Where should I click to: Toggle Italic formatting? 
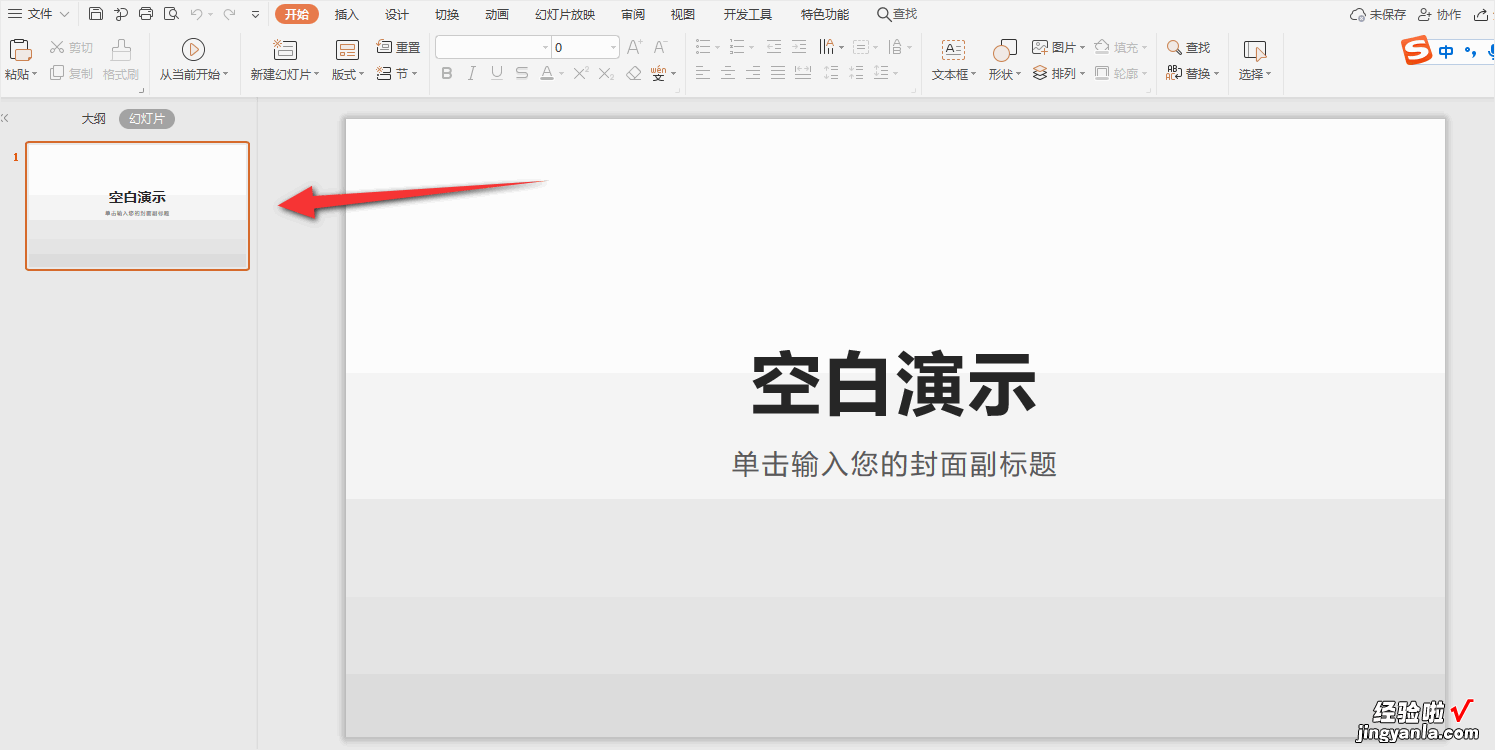[471, 73]
